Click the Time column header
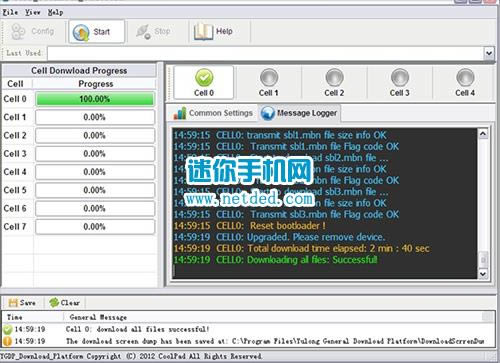This screenshot has width=500, height=363. [x=15, y=317]
